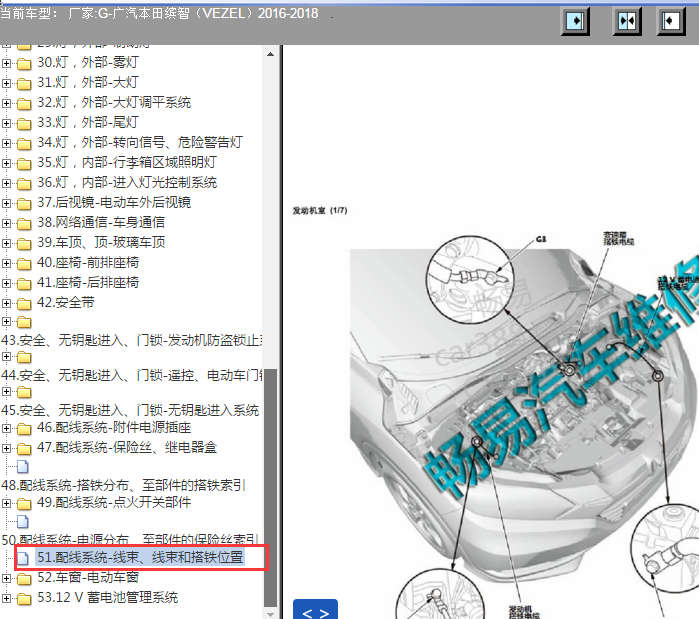The height and width of the screenshot is (619, 699).
Task: Expand the '38.网络通信-车身通信' node
Action: tap(6, 223)
